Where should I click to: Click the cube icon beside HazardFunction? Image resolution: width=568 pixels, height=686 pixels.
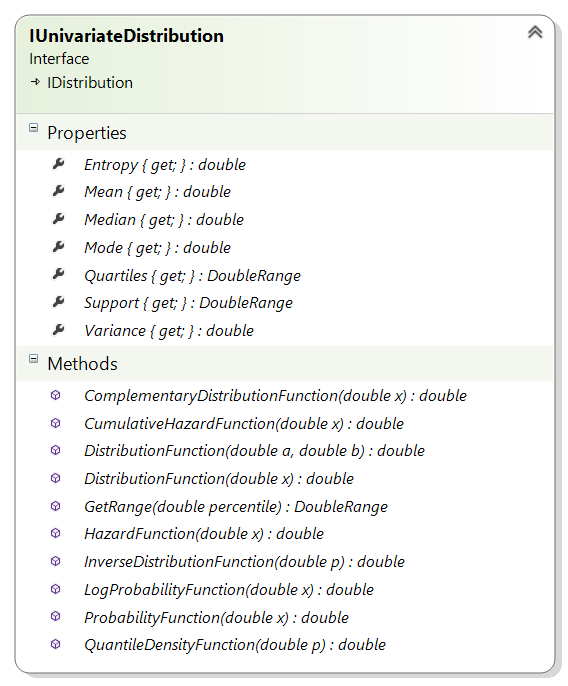tap(56, 533)
